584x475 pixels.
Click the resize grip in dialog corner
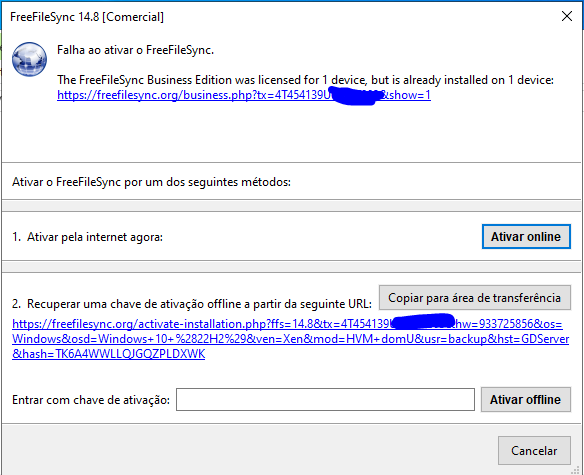(x=576, y=471)
